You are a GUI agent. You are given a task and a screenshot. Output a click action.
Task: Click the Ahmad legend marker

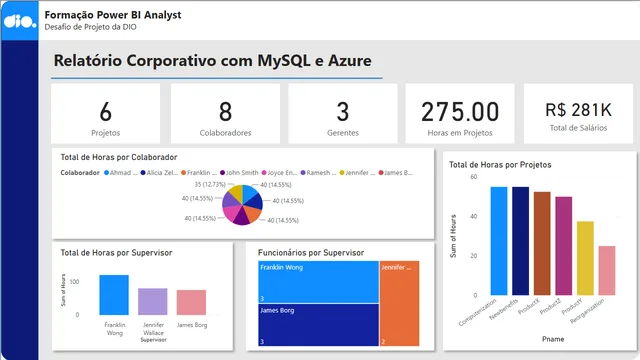[107, 173]
